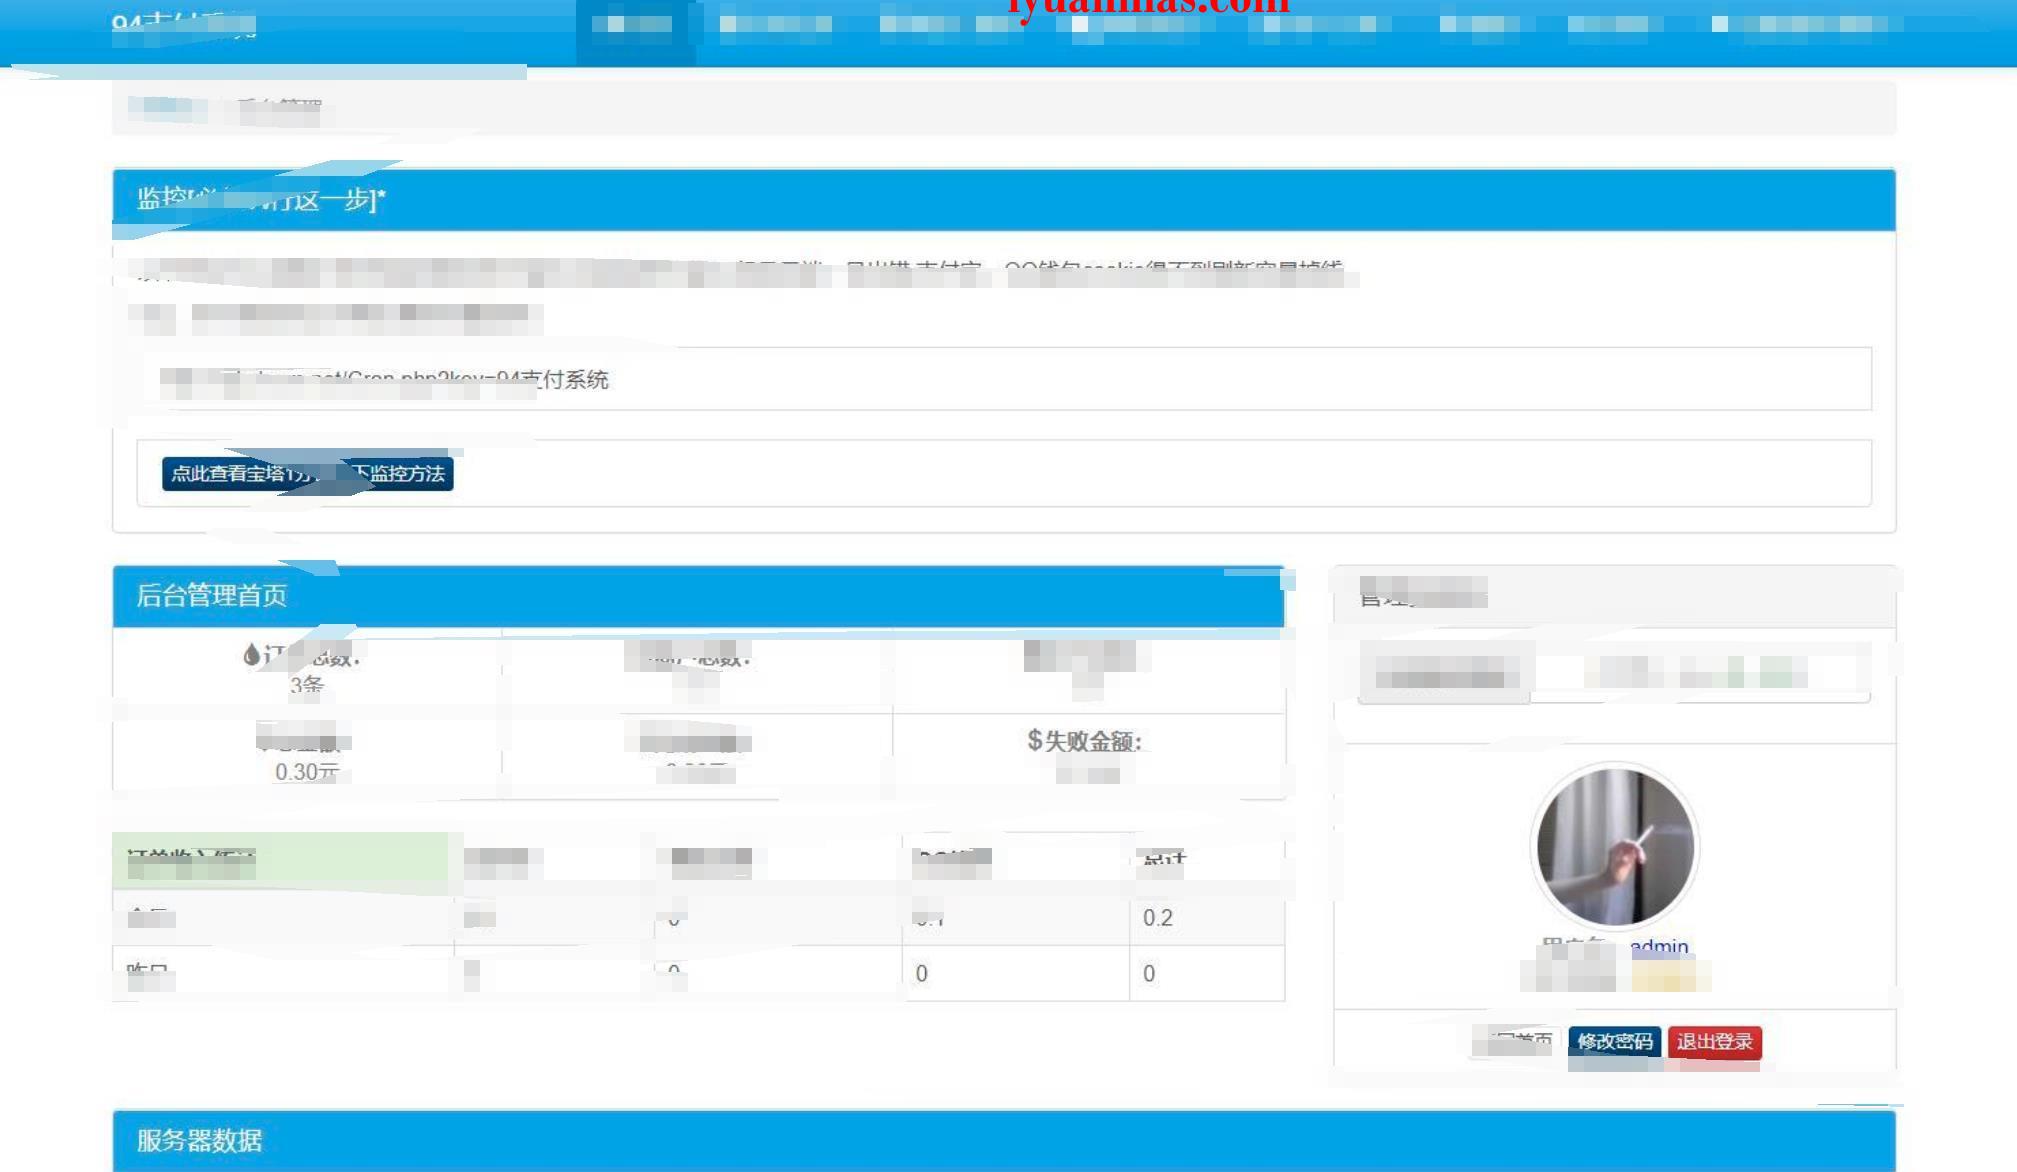Click the Cron URL field ending 94支付系统
The image size is (2017, 1172).
pos(1004,379)
